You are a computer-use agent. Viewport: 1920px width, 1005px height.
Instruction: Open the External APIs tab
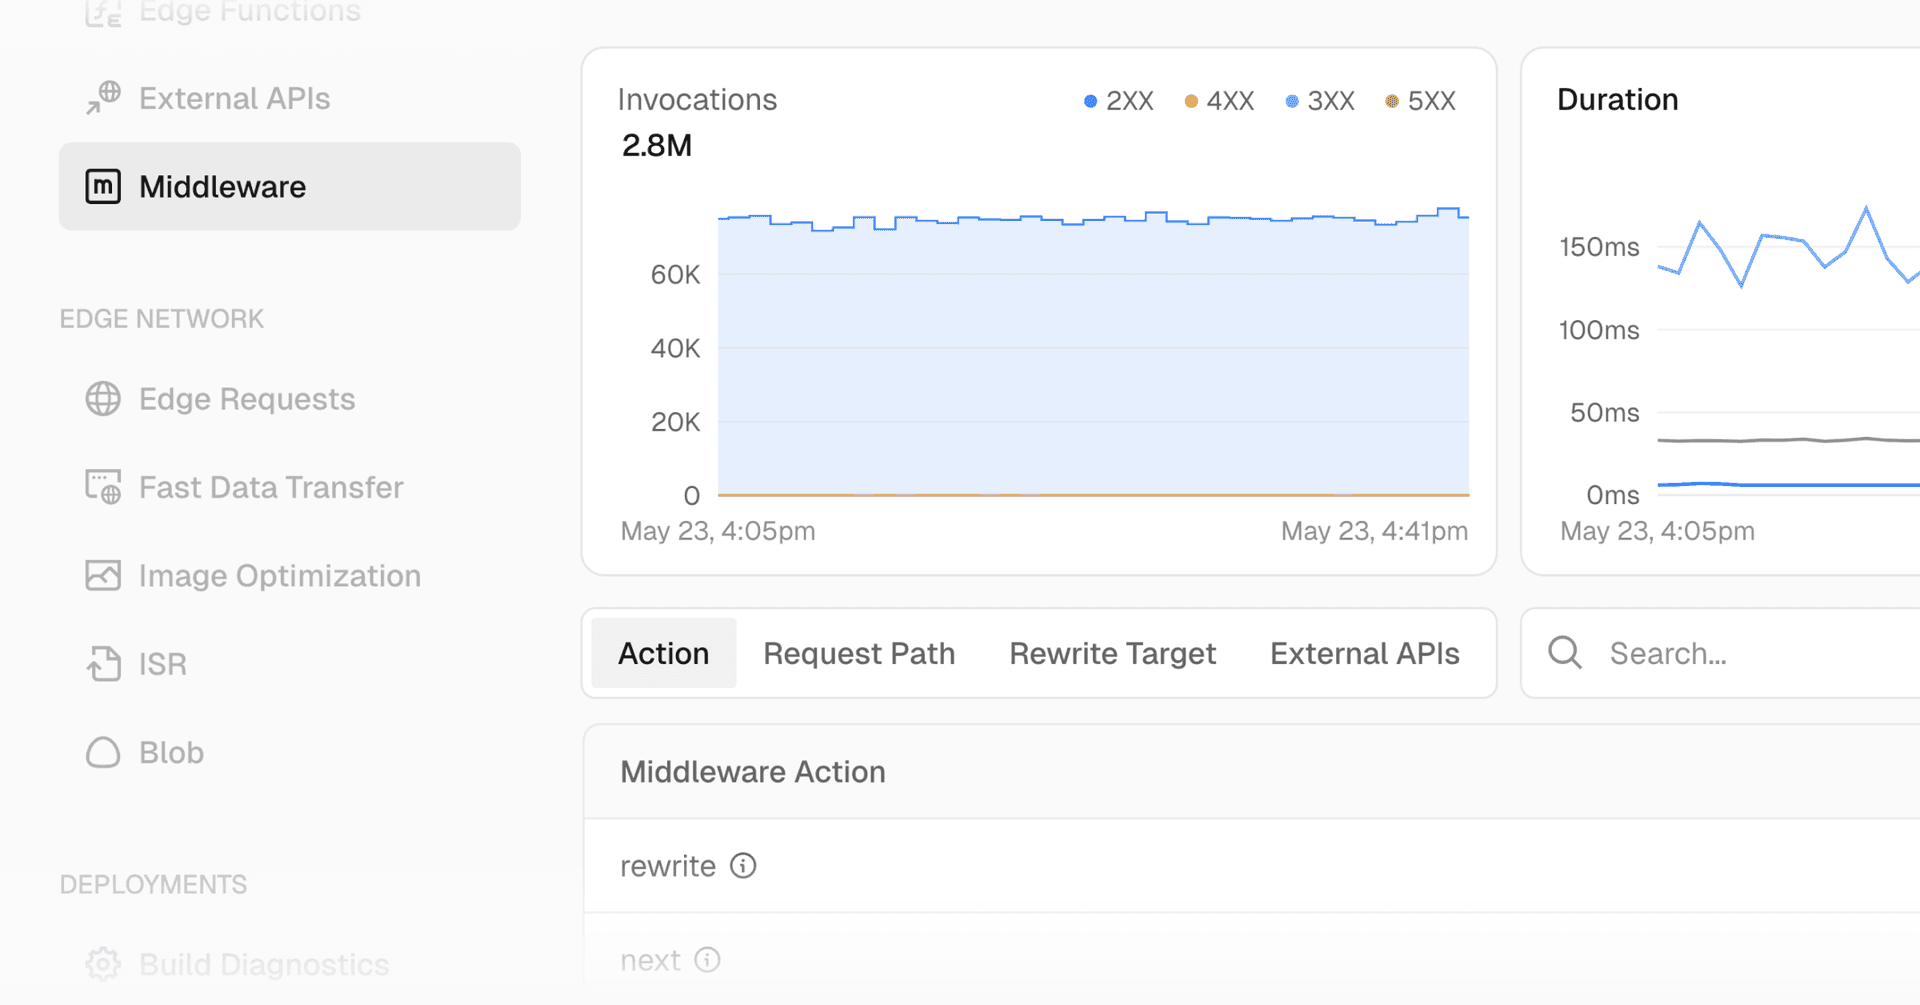click(1364, 653)
